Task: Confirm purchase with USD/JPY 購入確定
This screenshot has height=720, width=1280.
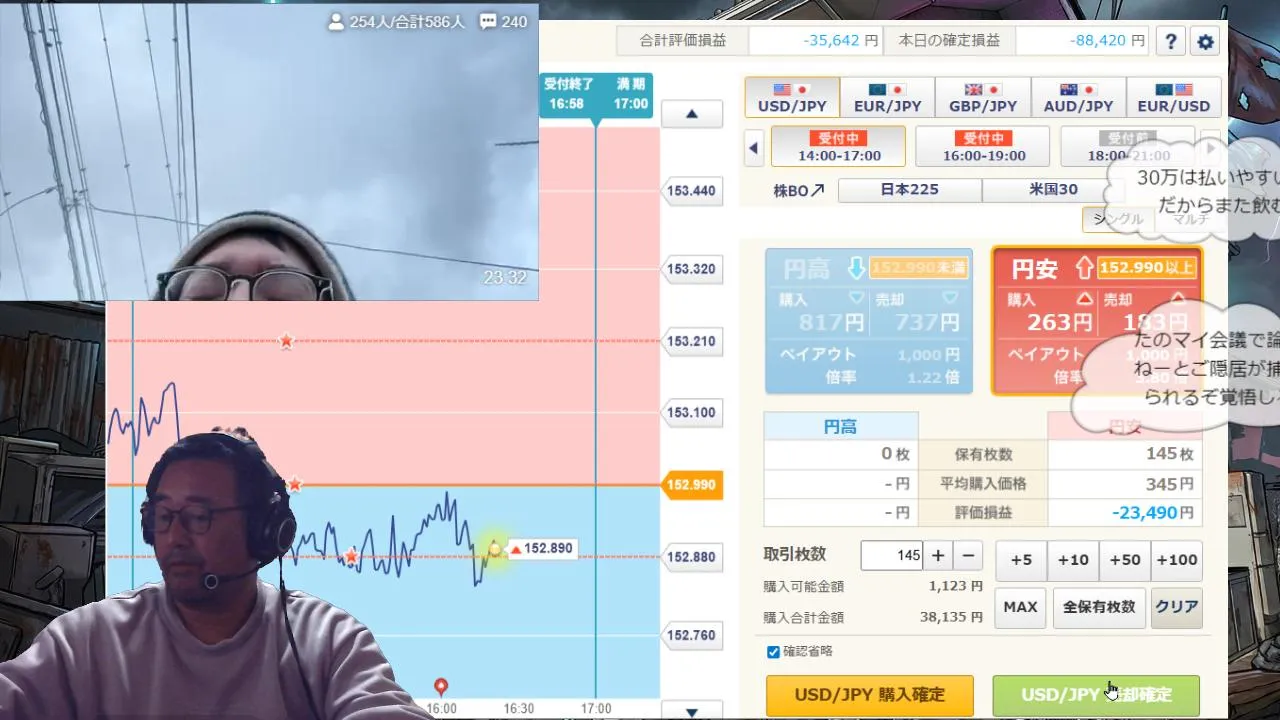Action: [x=870, y=695]
